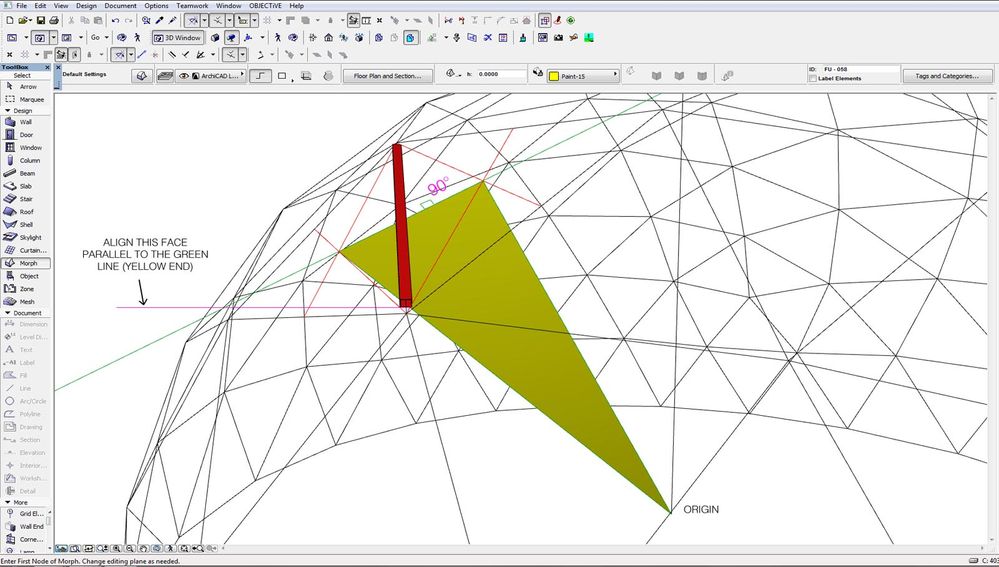Open Tags and Categories settings
This screenshot has width=999, height=567.
946,75
